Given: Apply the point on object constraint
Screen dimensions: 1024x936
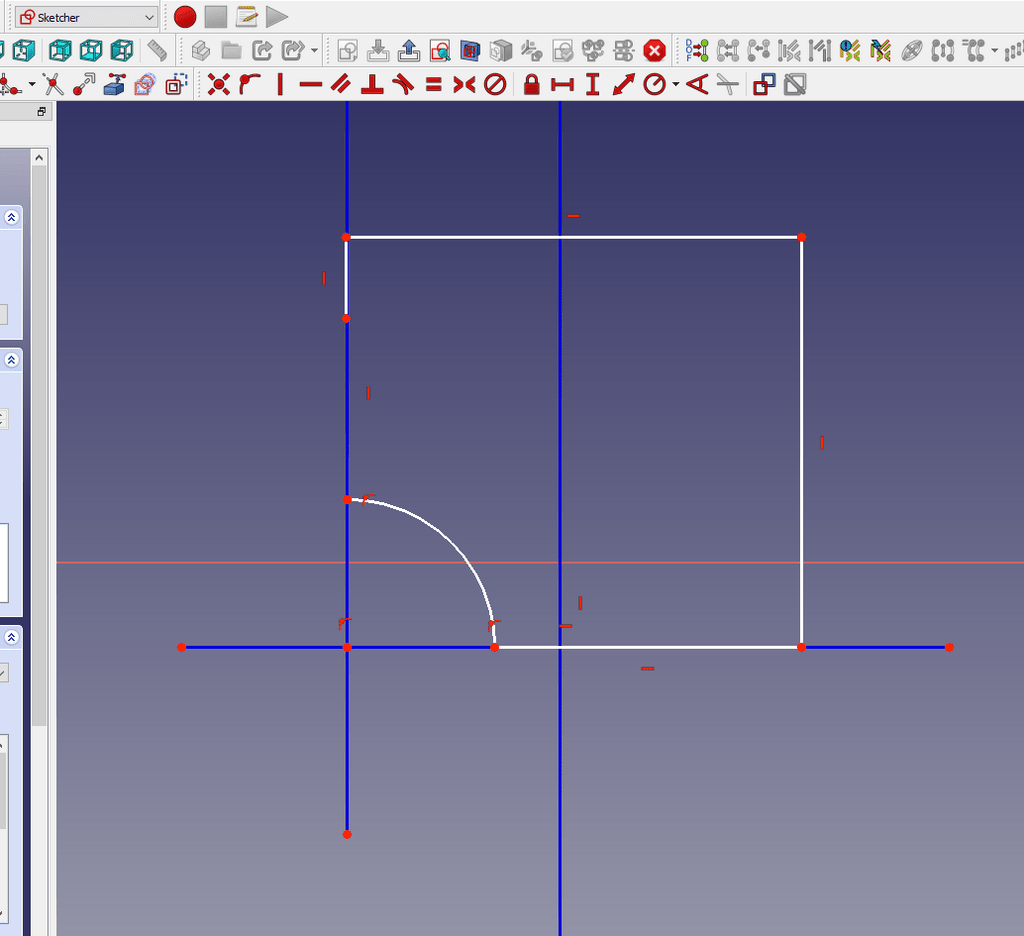Looking at the screenshot, I should coord(249,84).
